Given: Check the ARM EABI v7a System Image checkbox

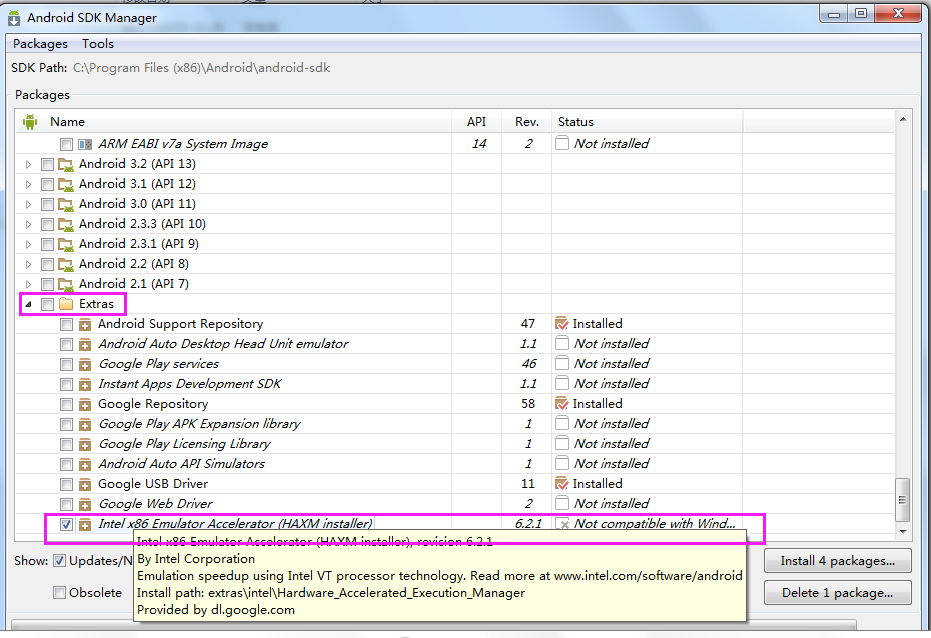Looking at the screenshot, I should pyautogui.click(x=66, y=144).
